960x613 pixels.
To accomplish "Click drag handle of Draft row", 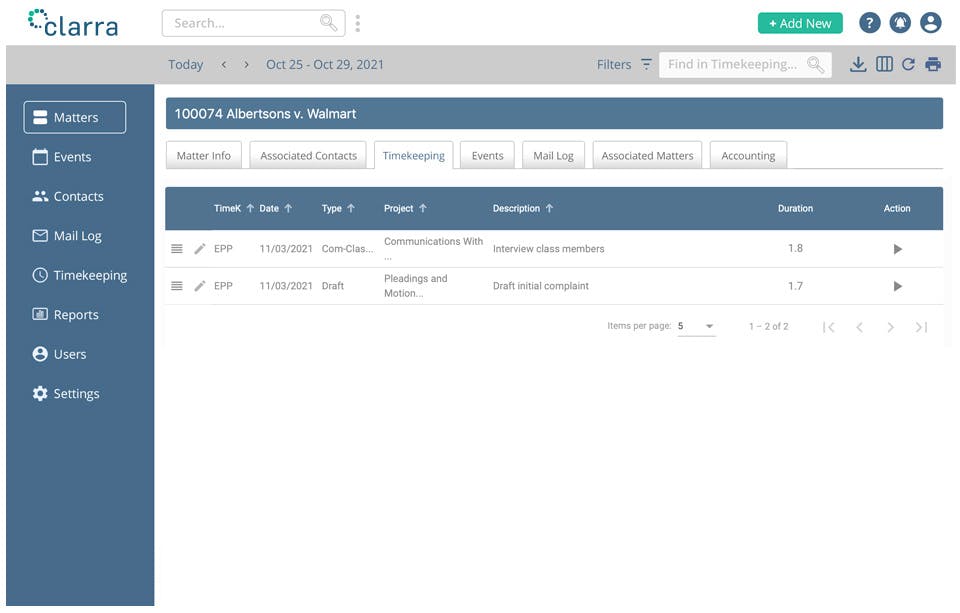I will click(x=177, y=286).
